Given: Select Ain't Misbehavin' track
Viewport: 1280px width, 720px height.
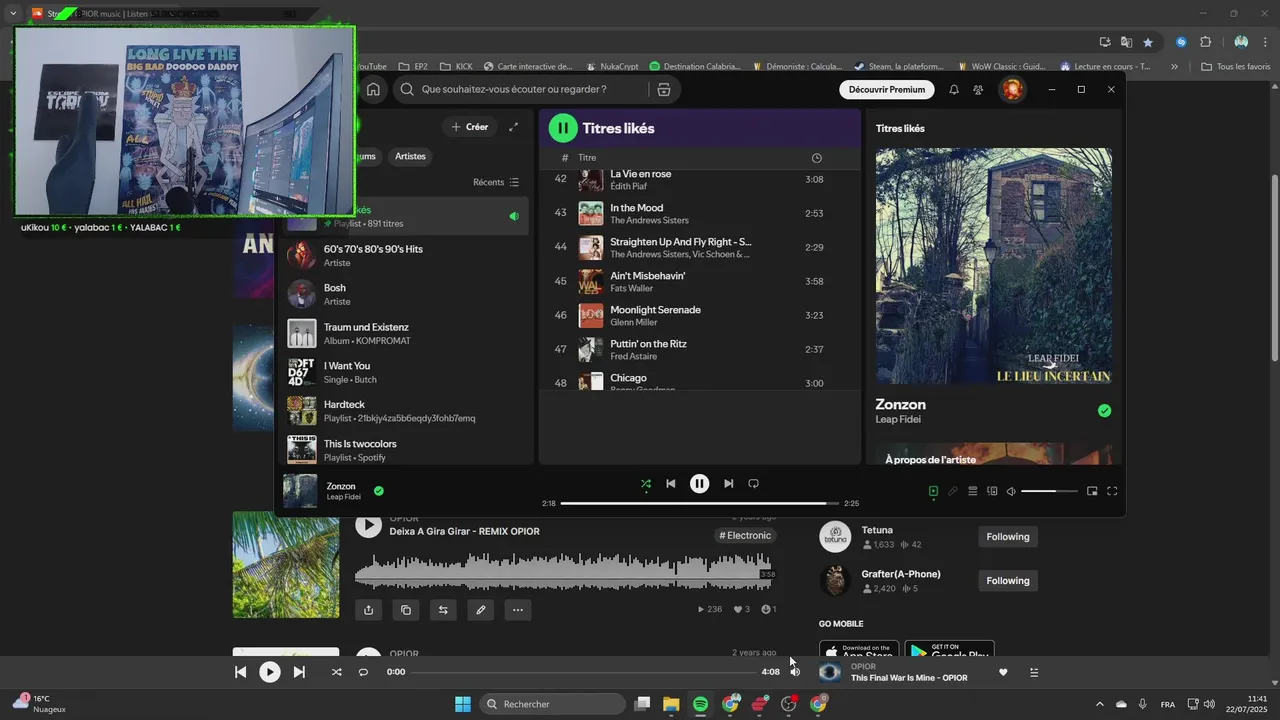Looking at the screenshot, I should click(698, 281).
